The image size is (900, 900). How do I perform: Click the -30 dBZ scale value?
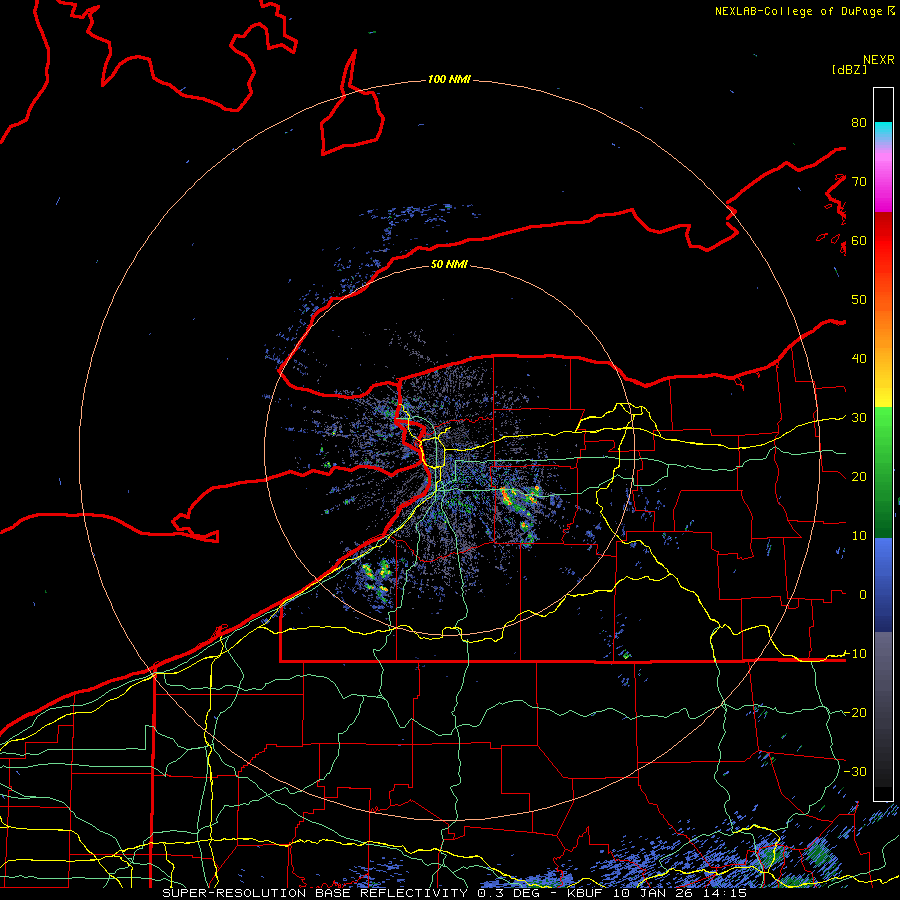(x=855, y=771)
